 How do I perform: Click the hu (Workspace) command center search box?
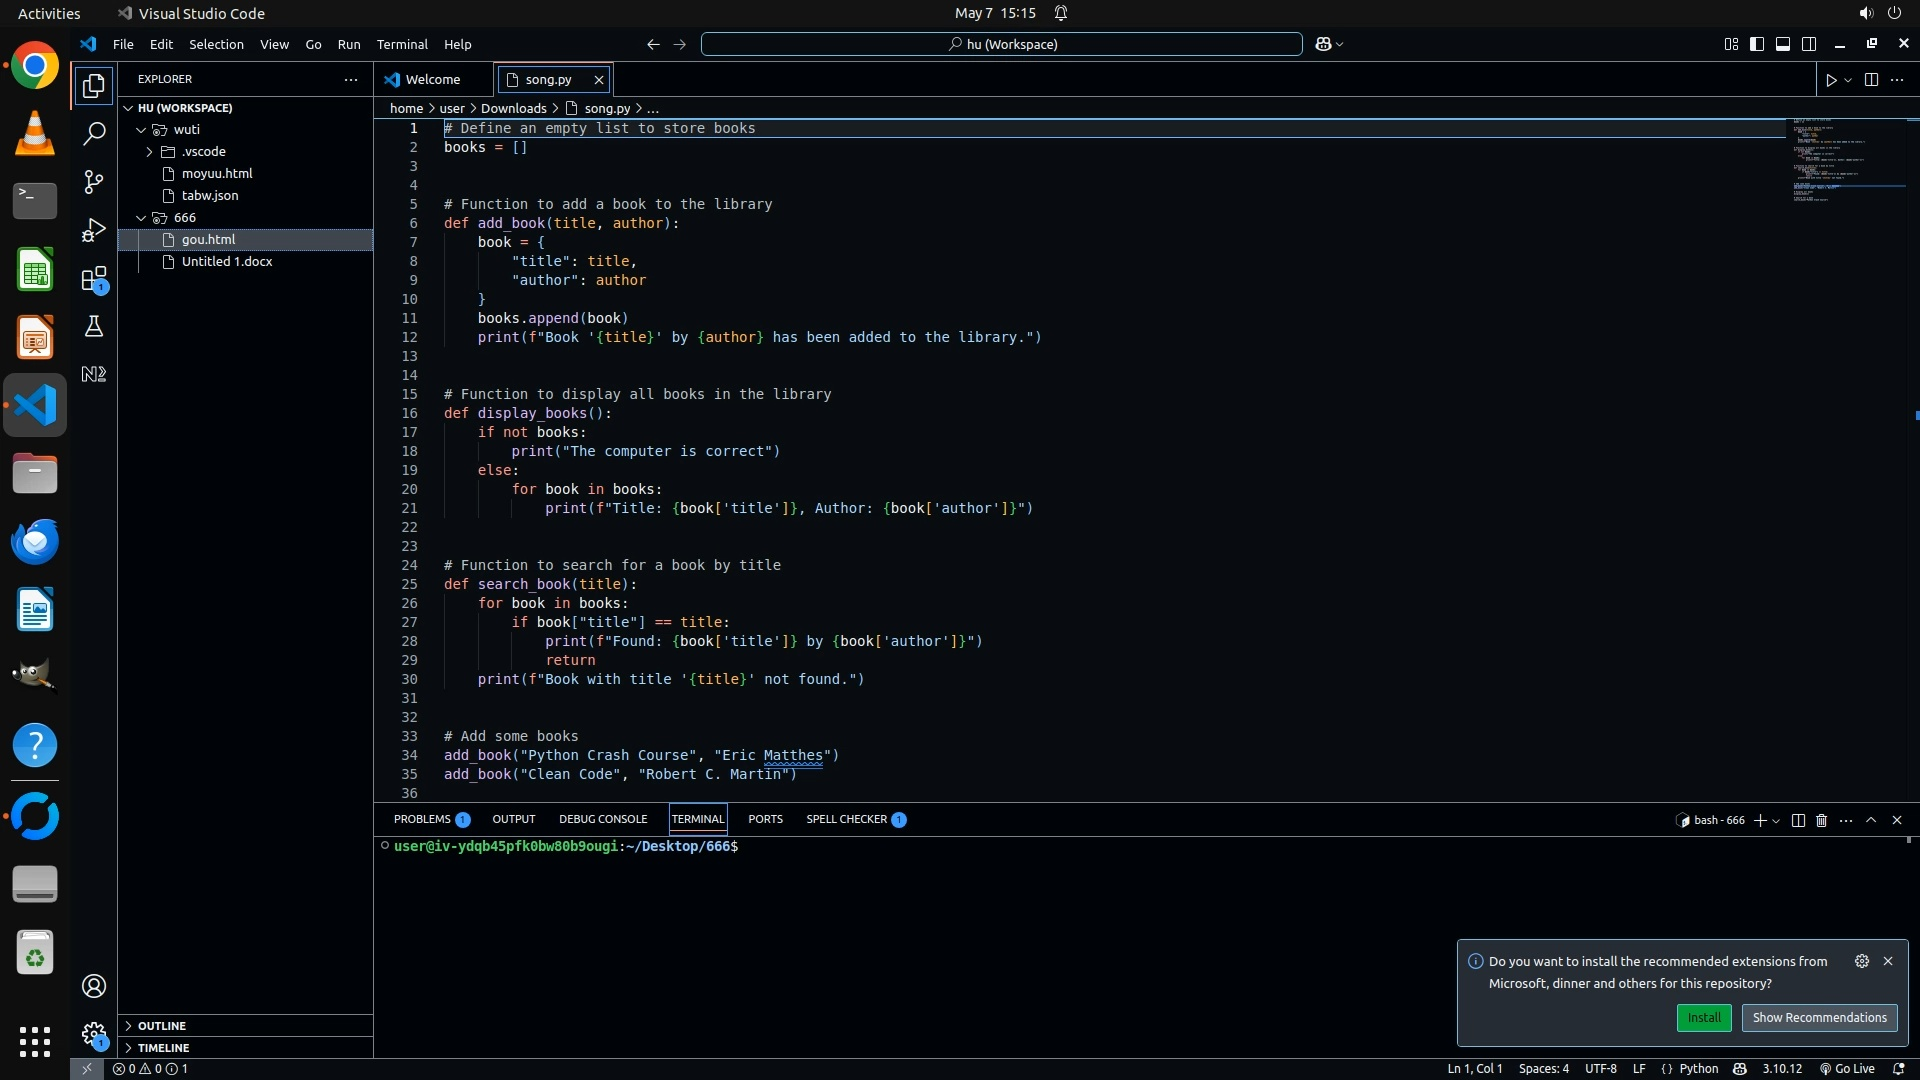coord(1002,44)
